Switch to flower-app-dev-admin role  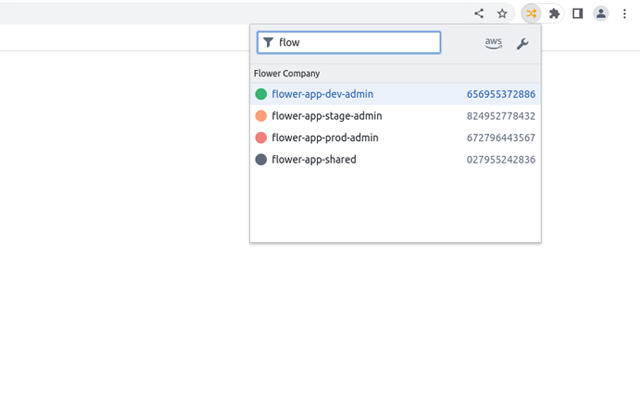395,94
